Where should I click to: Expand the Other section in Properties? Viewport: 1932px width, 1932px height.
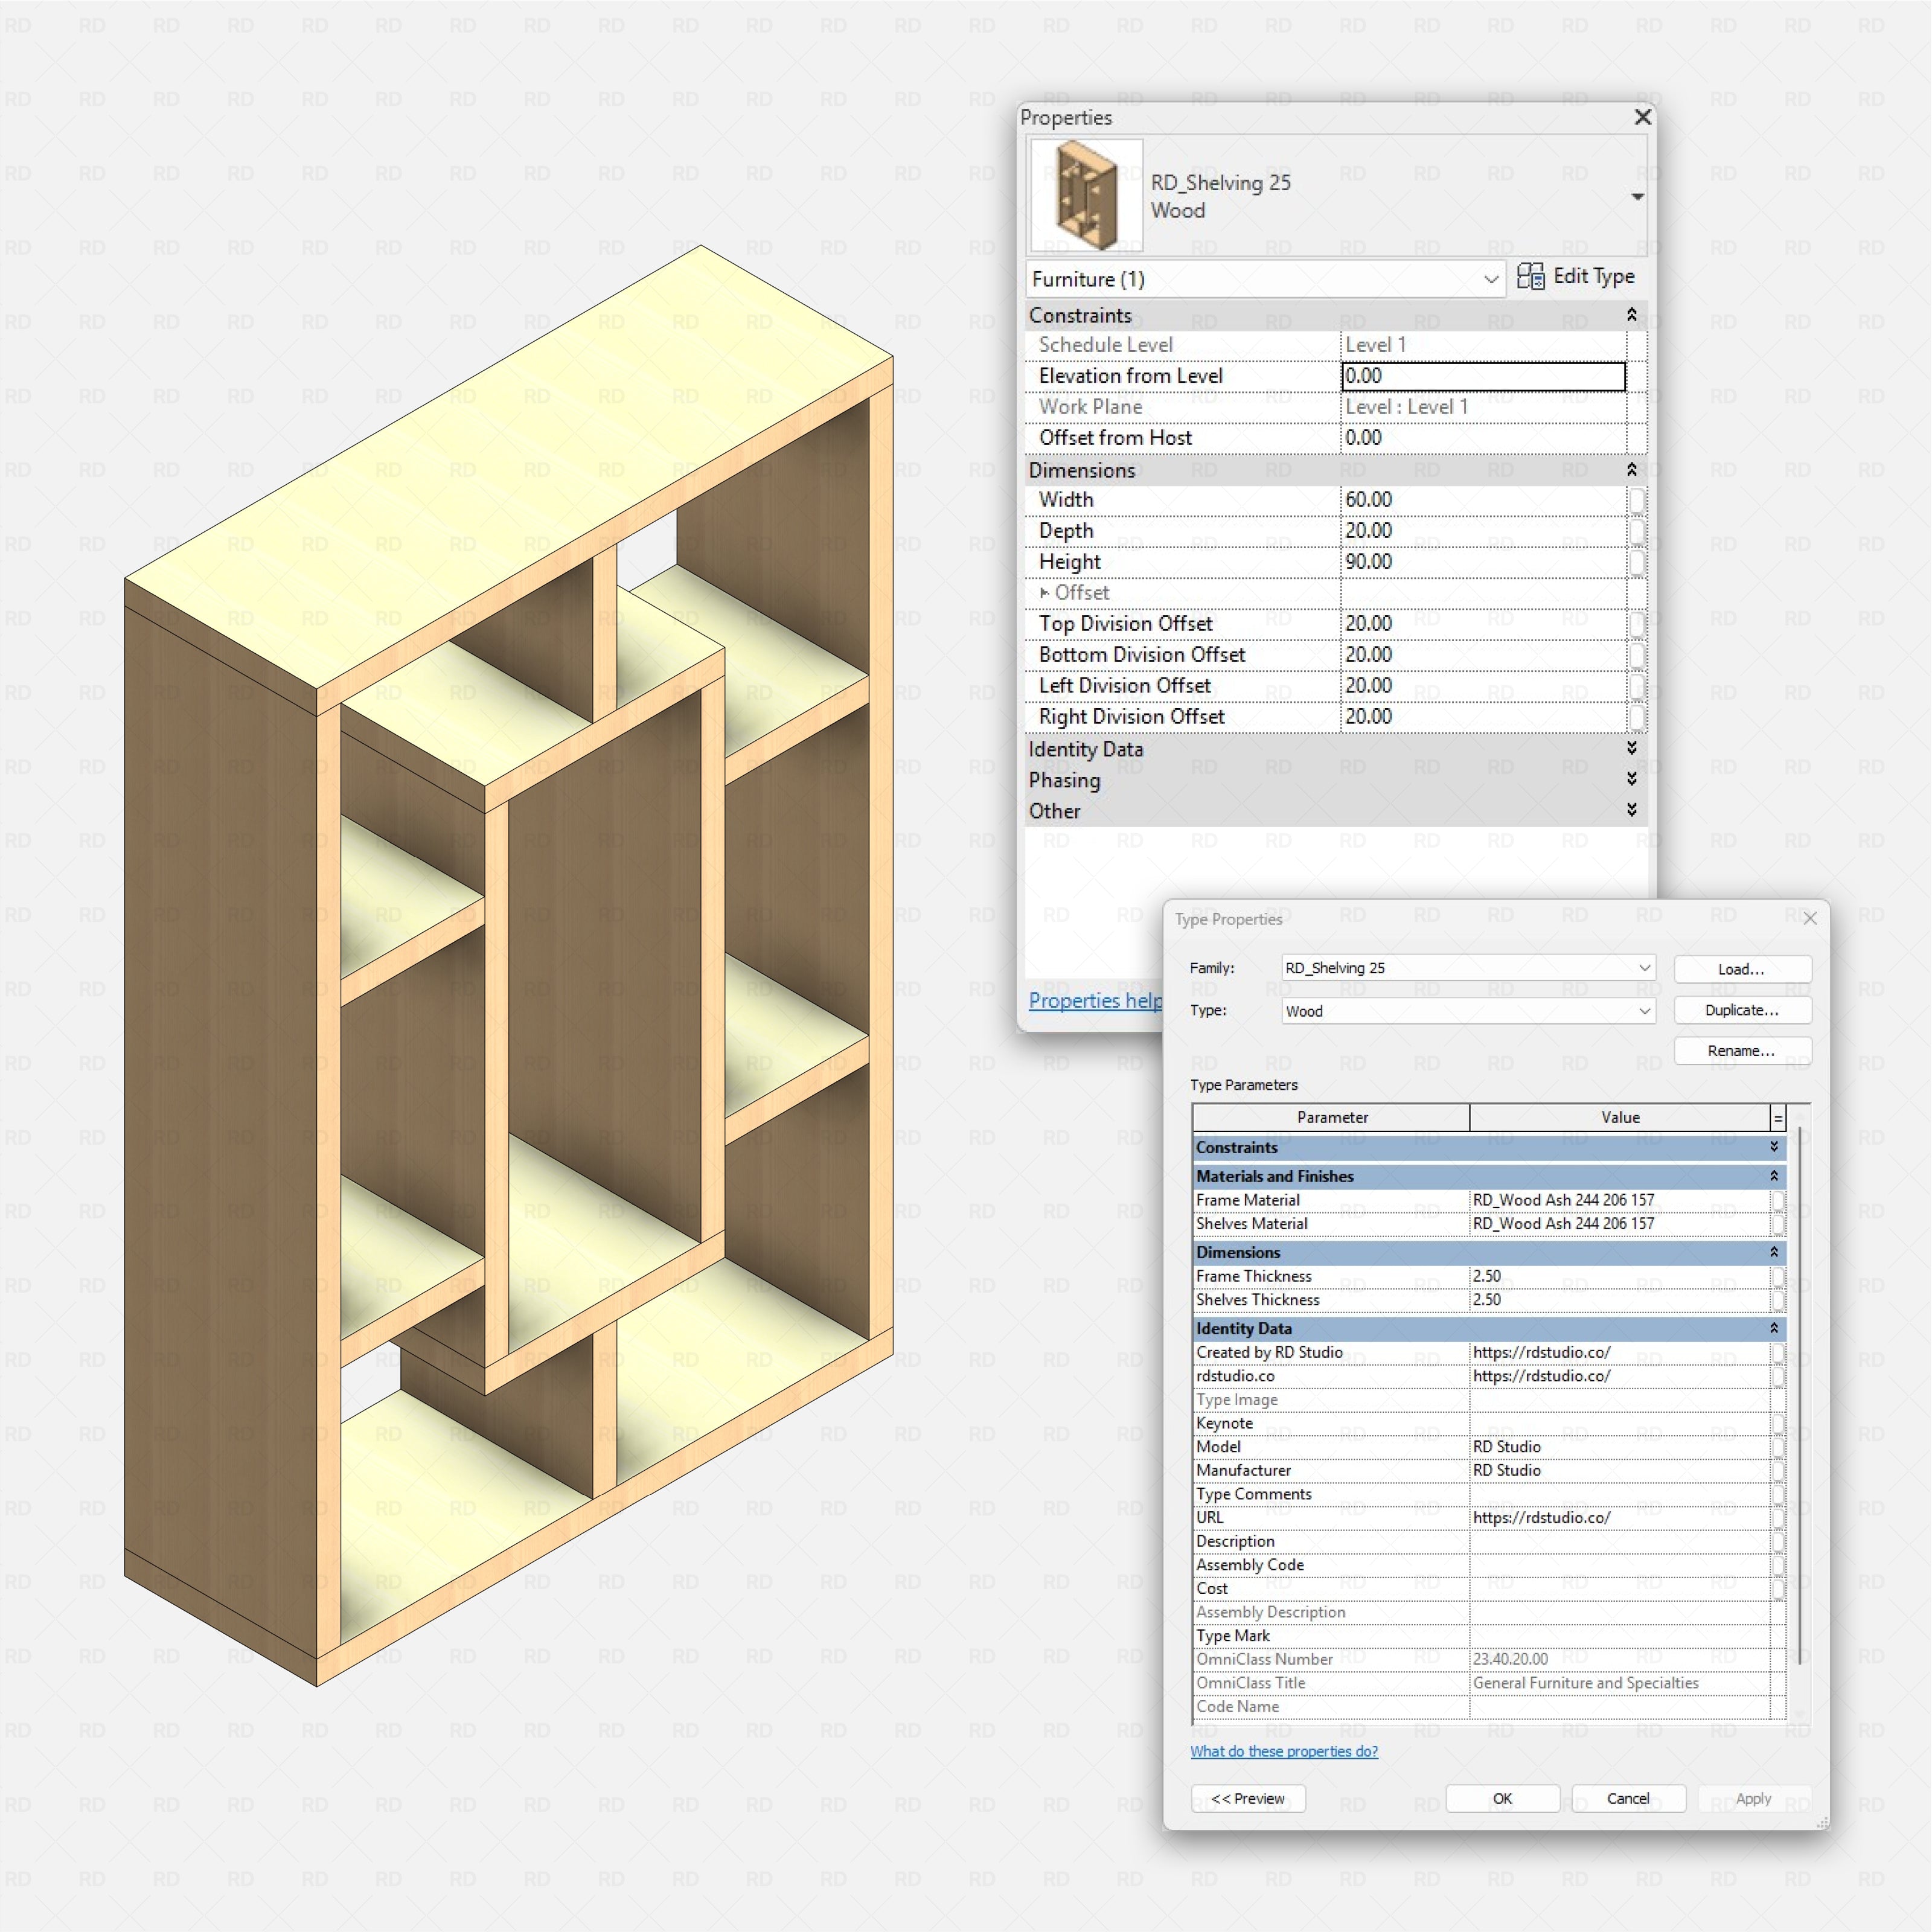pos(1631,810)
